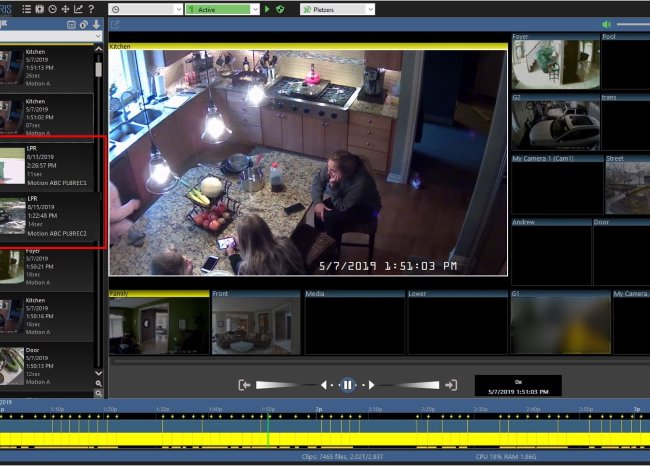The width and height of the screenshot is (650, 466).
Task: Select the Andrew camera tile
Action: point(551,252)
